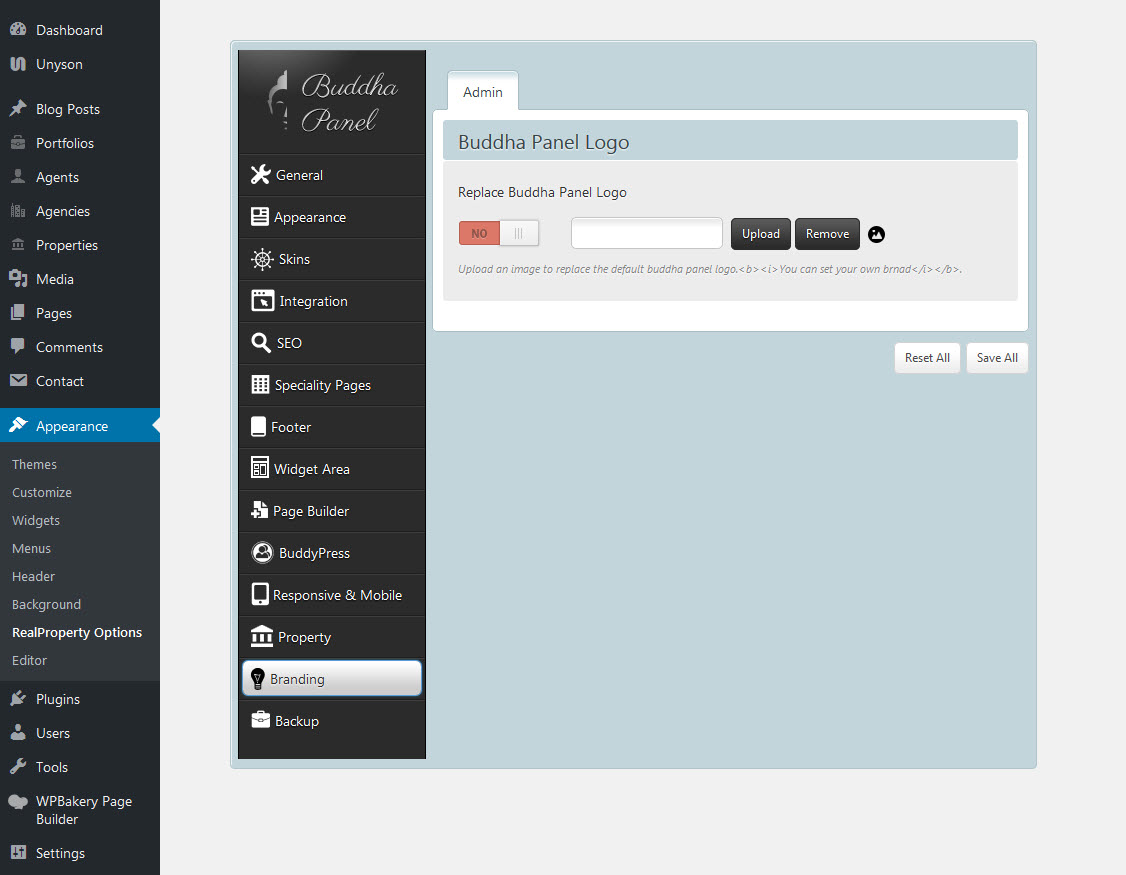Click the Backup briefcase icon
The width and height of the screenshot is (1126, 875).
coord(260,721)
